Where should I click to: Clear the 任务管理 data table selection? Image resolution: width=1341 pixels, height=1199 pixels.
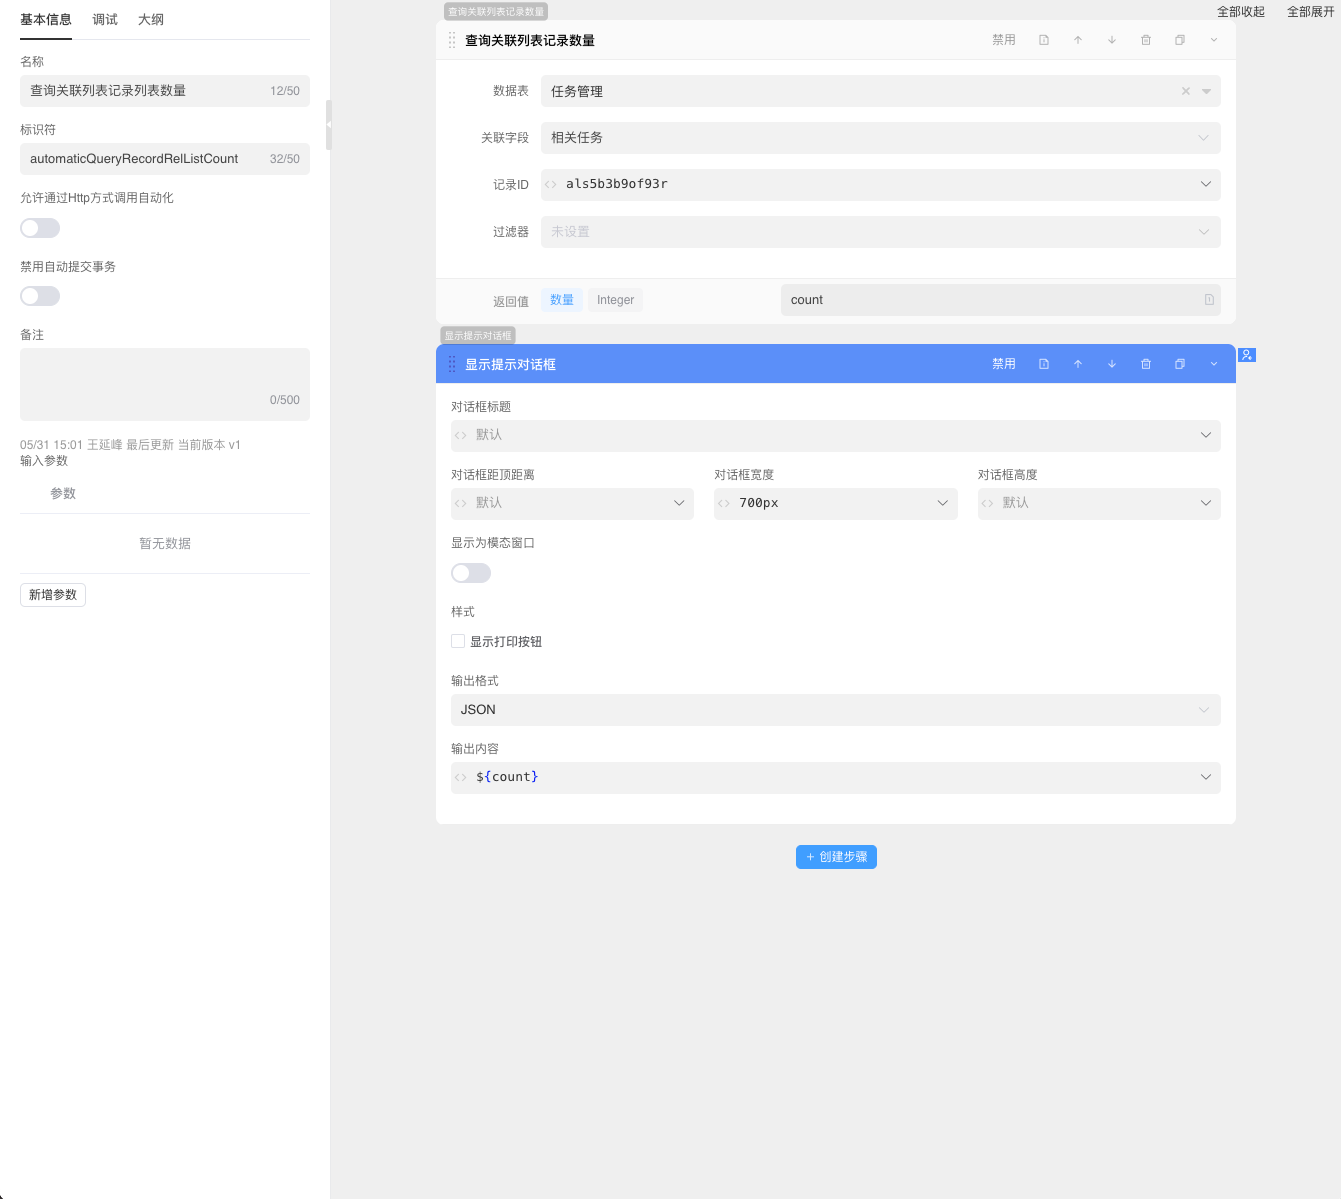click(1186, 91)
